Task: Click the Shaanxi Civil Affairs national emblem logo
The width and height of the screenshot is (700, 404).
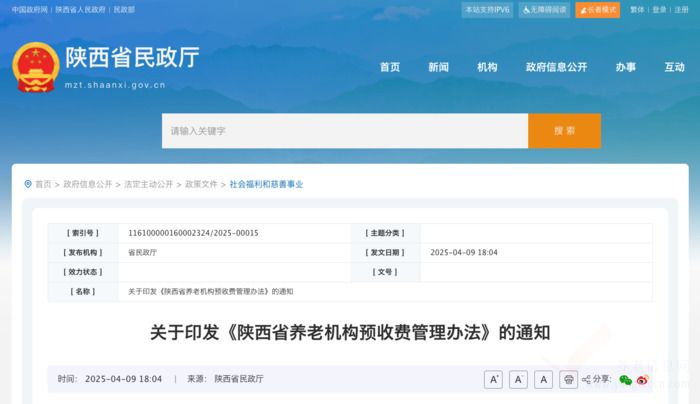Action: tap(36, 67)
